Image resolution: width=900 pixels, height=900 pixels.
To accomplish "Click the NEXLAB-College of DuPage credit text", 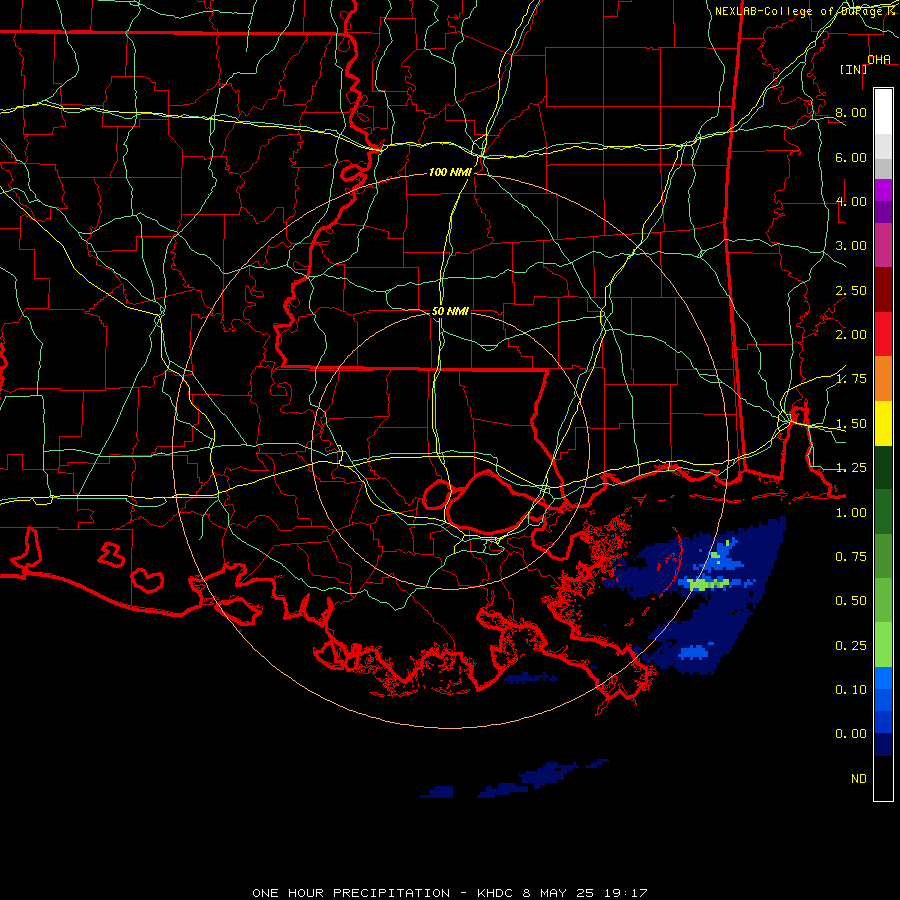I will coord(805,11).
